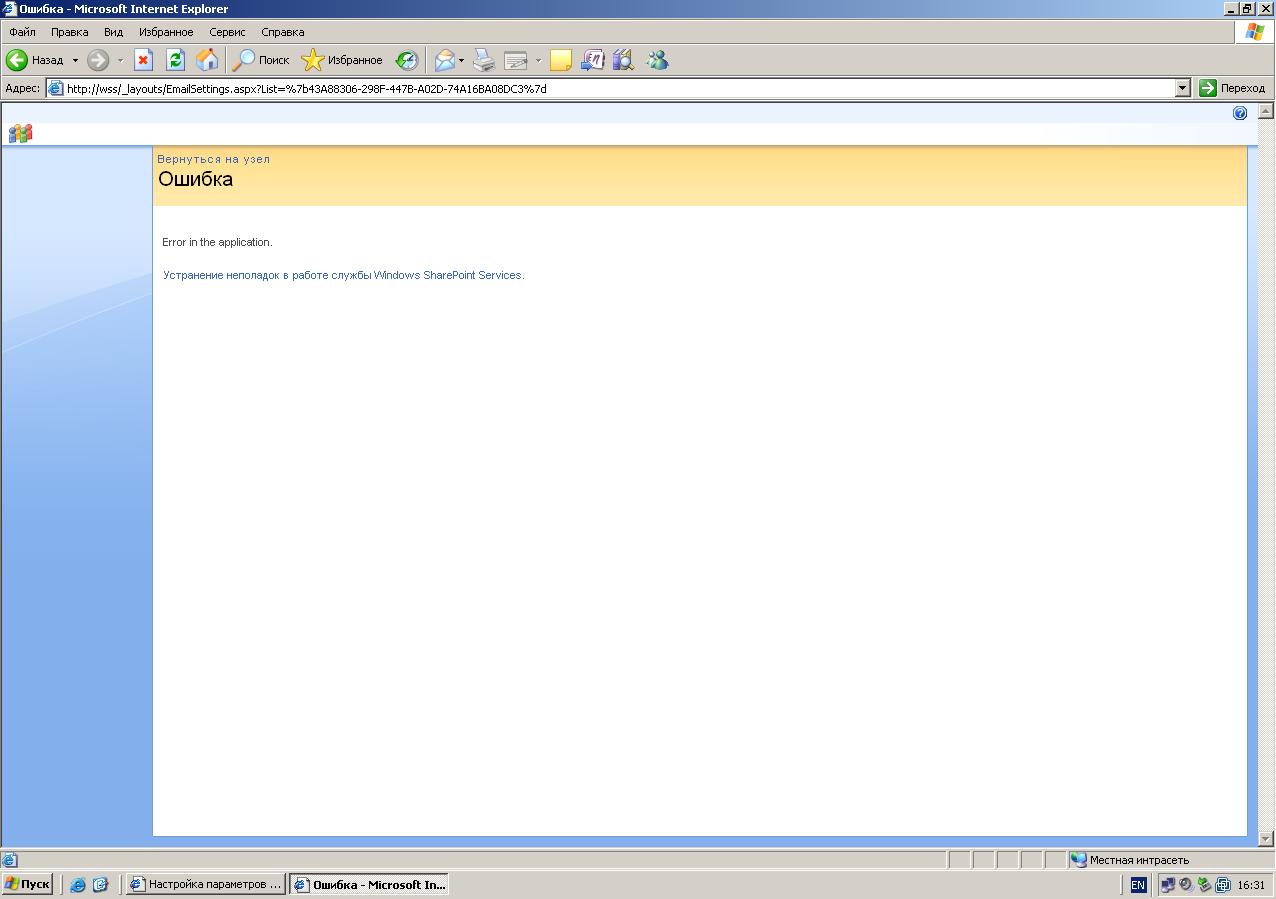1276x899 pixels.
Task: Click the Ошибка page heading
Action: point(196,179)
